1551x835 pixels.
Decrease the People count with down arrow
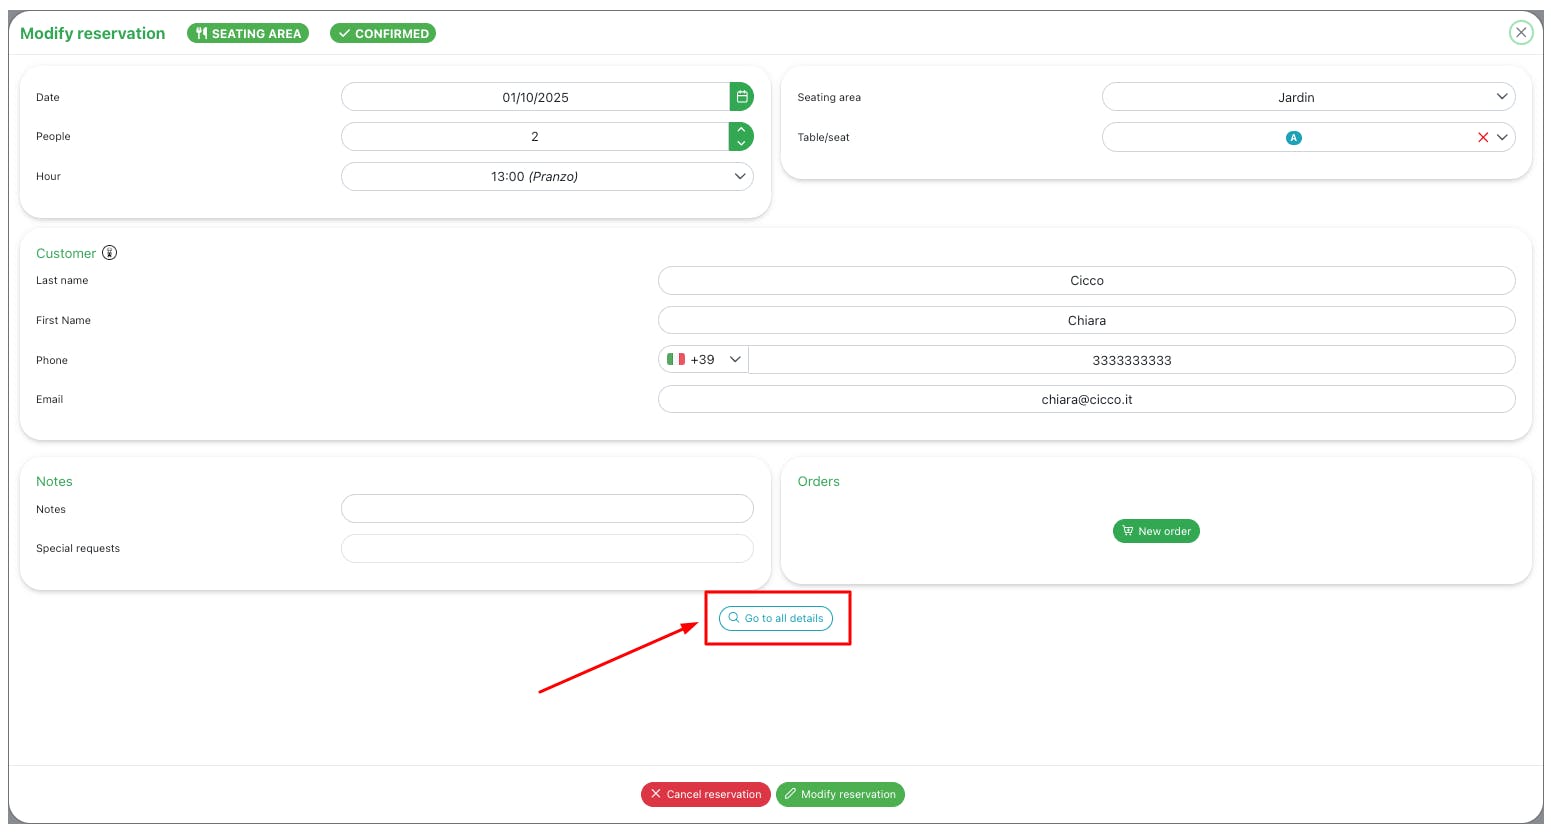(741, 143)
